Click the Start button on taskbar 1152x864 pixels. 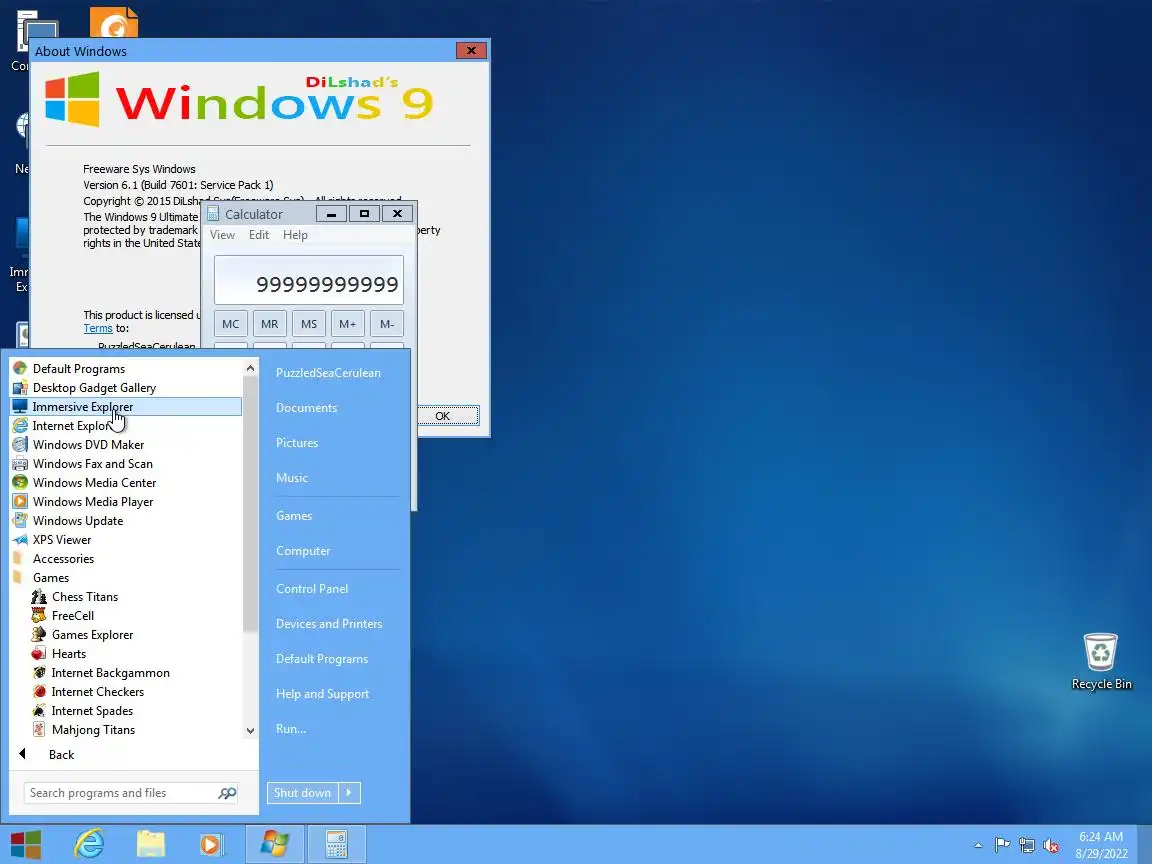[x=26, y=845]
